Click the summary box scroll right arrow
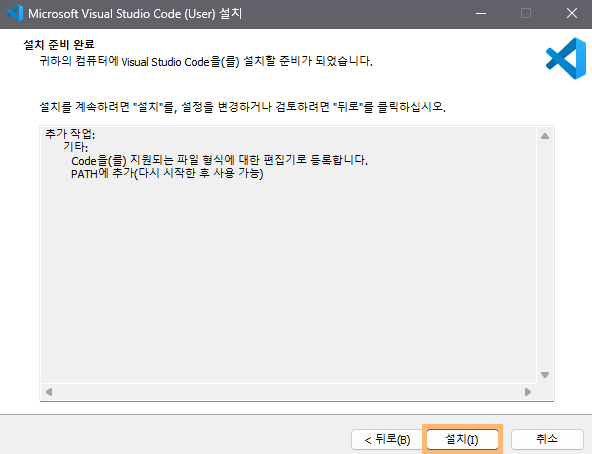 point(528,392)
